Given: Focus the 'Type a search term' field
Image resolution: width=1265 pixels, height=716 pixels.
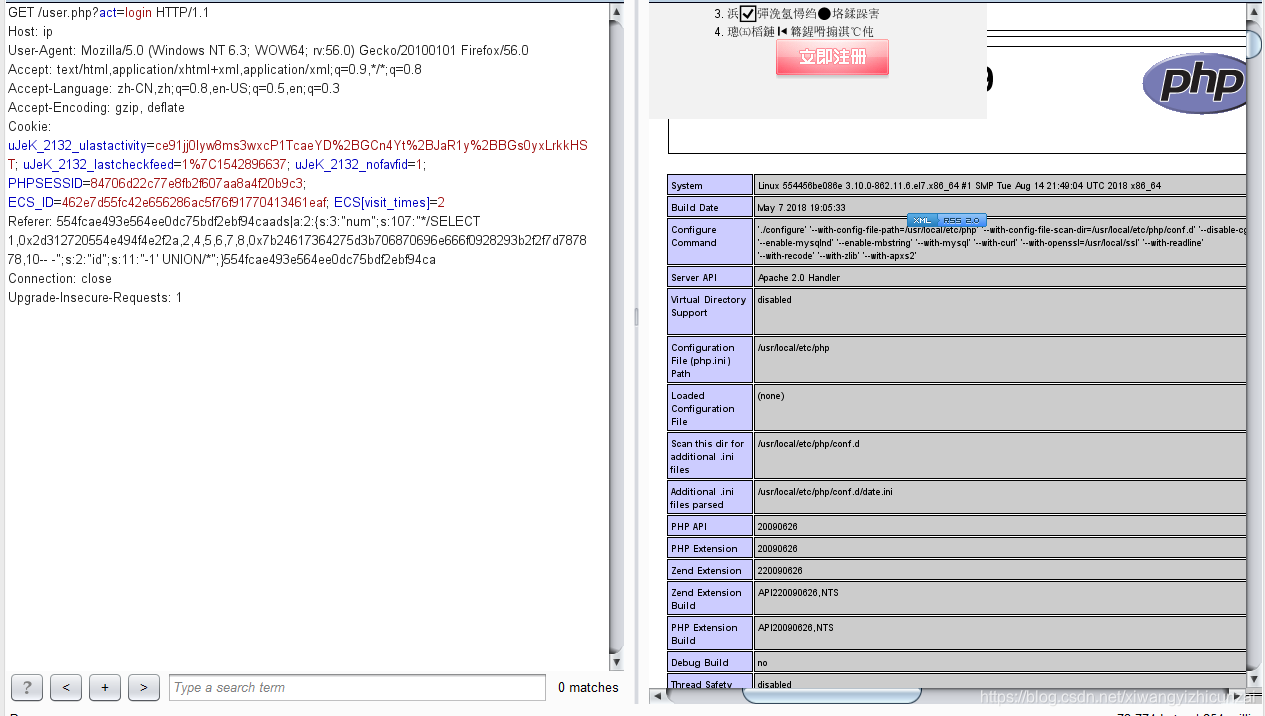Looking at the screenshot, I should tap(357, 687).
